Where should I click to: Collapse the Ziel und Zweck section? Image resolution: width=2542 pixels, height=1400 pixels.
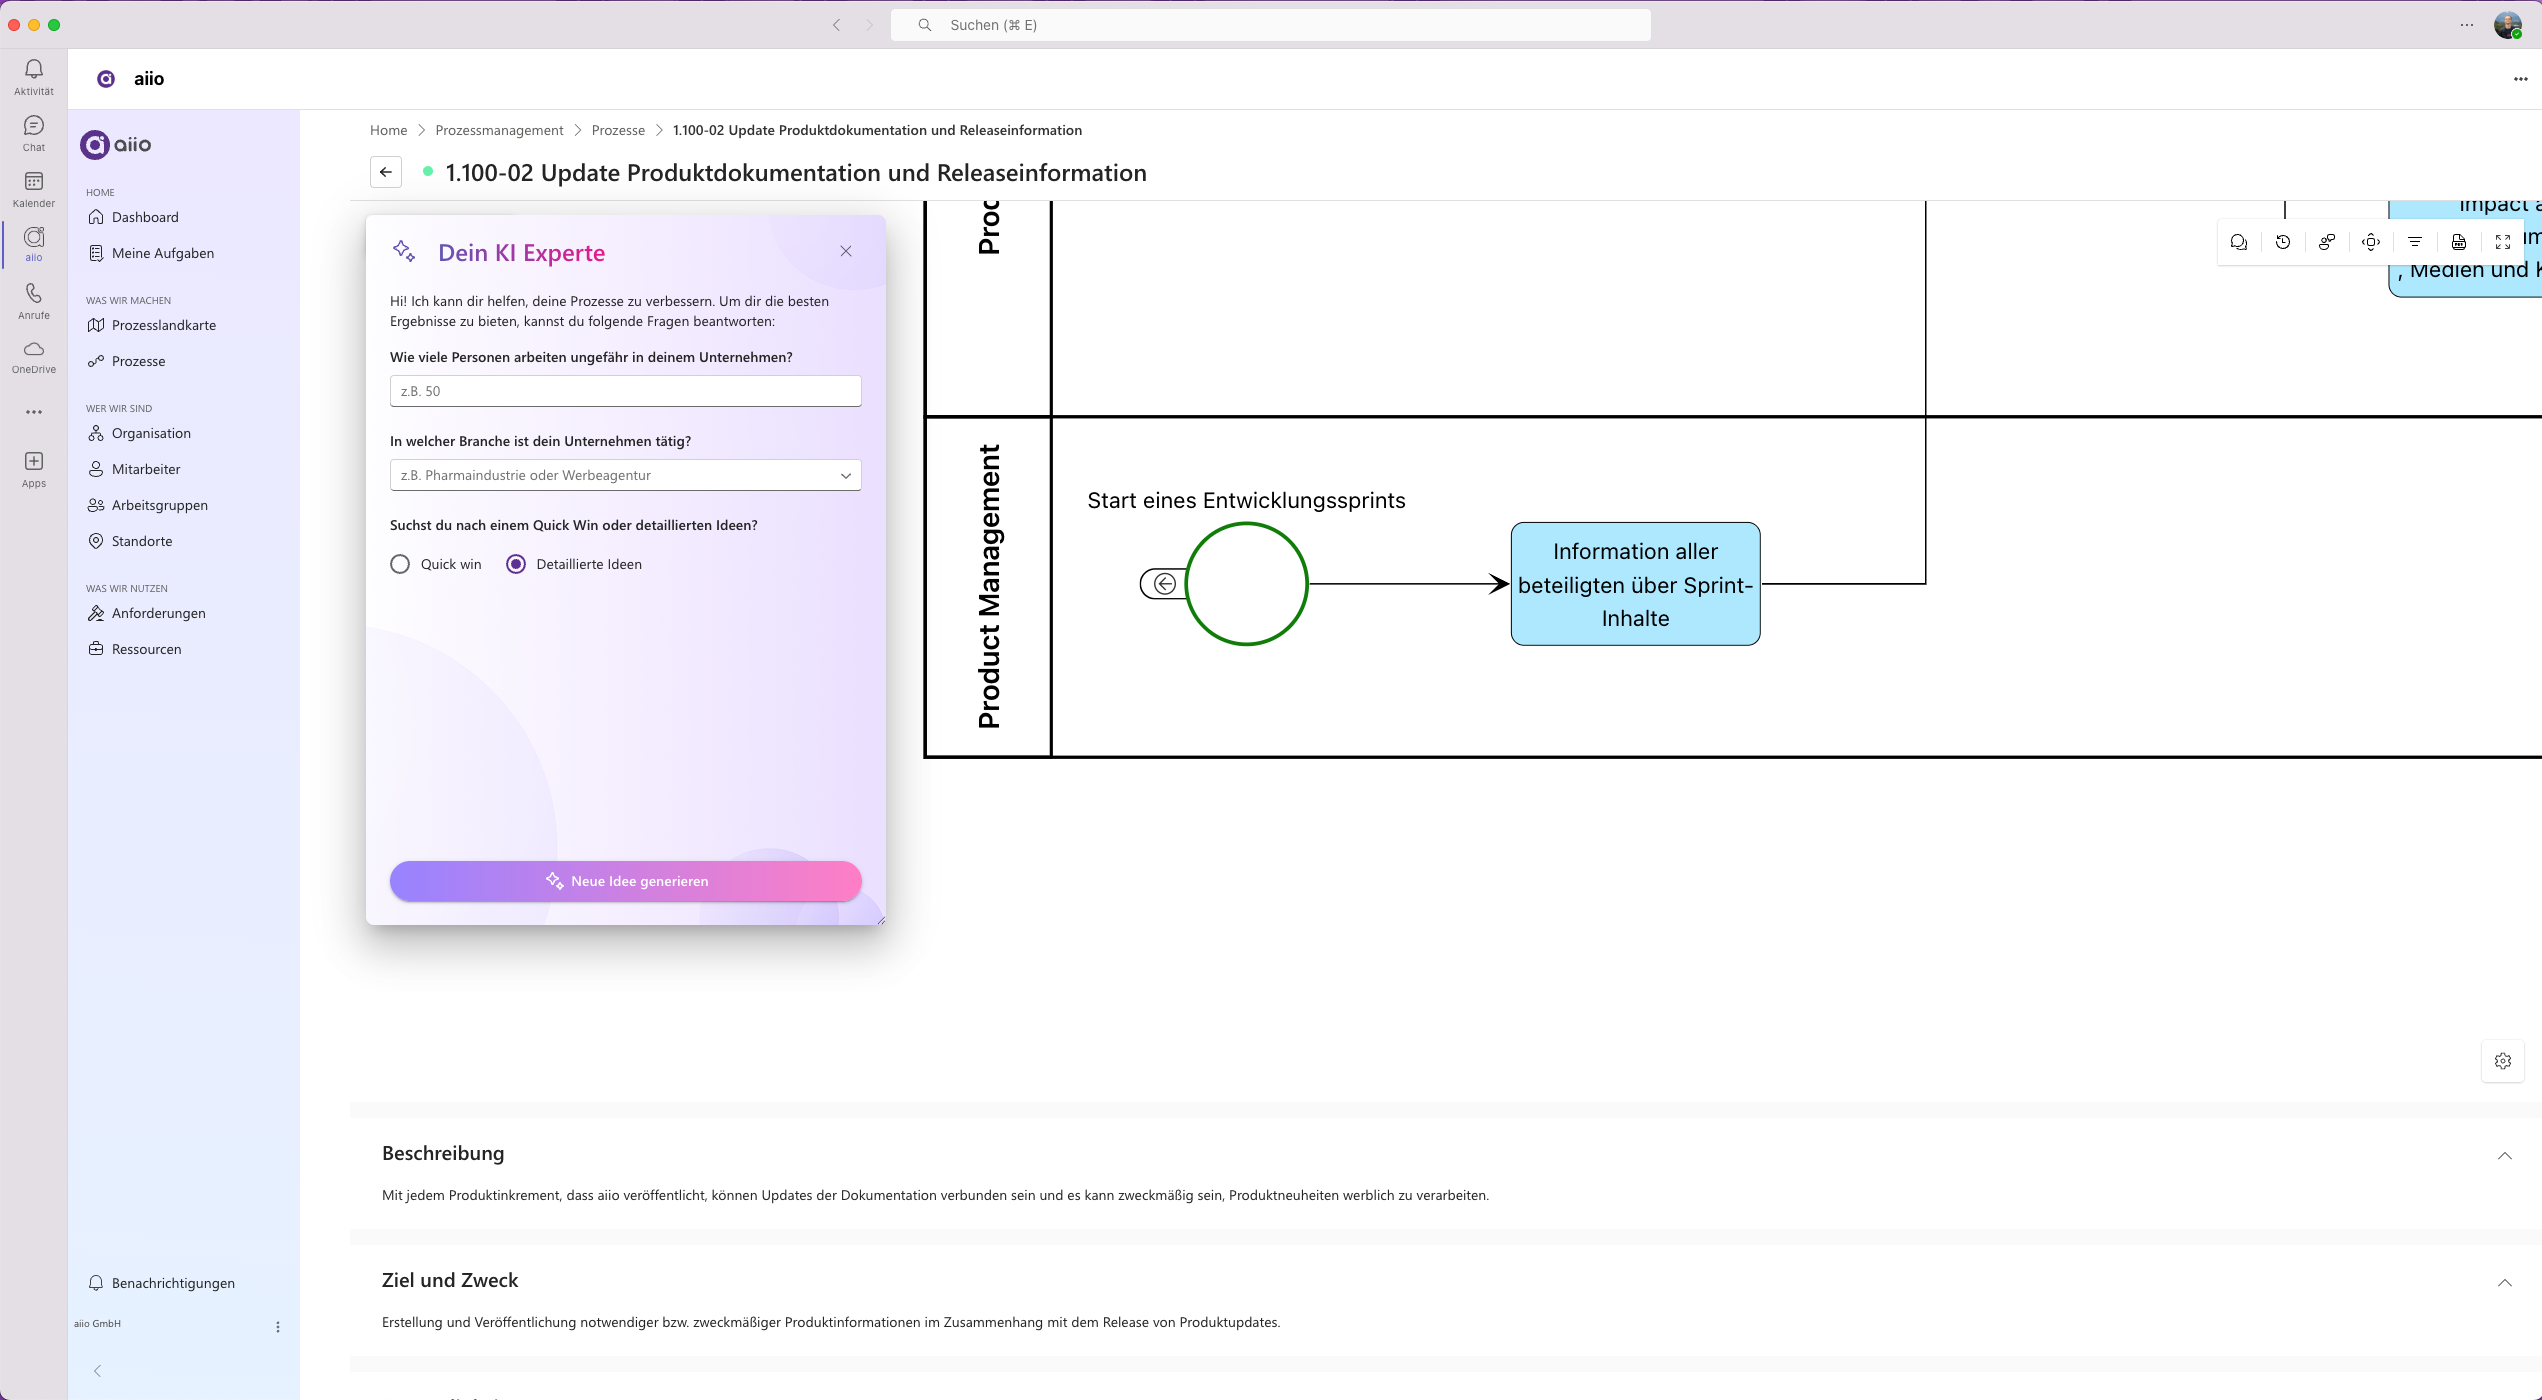pos(2504,1282)
